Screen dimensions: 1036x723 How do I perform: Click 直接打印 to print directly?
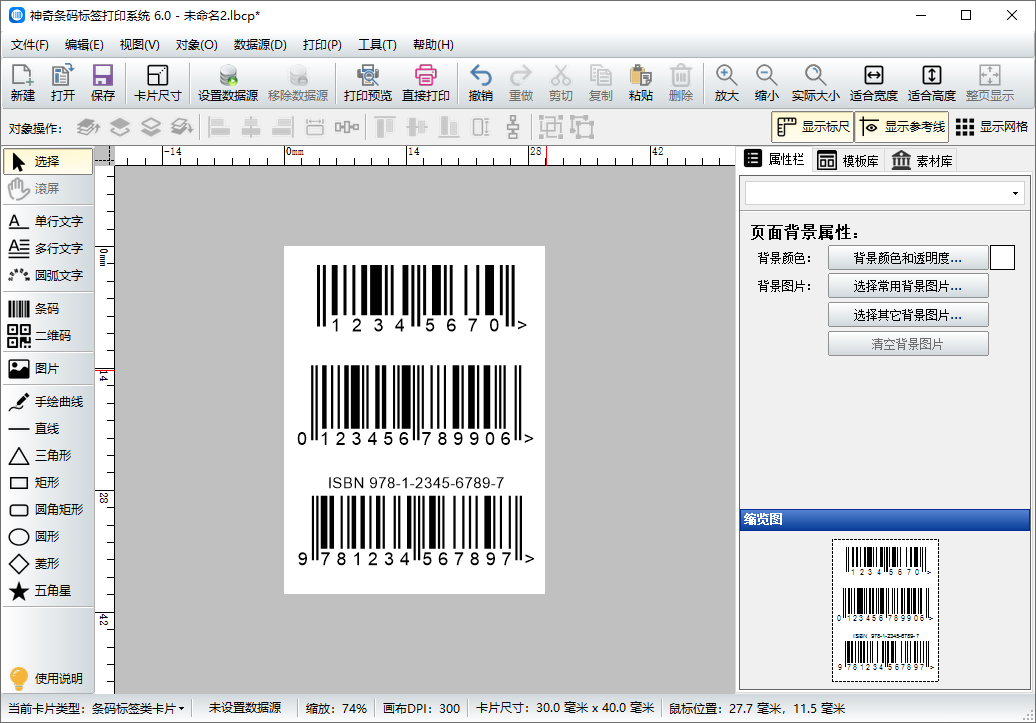[426, 83]
